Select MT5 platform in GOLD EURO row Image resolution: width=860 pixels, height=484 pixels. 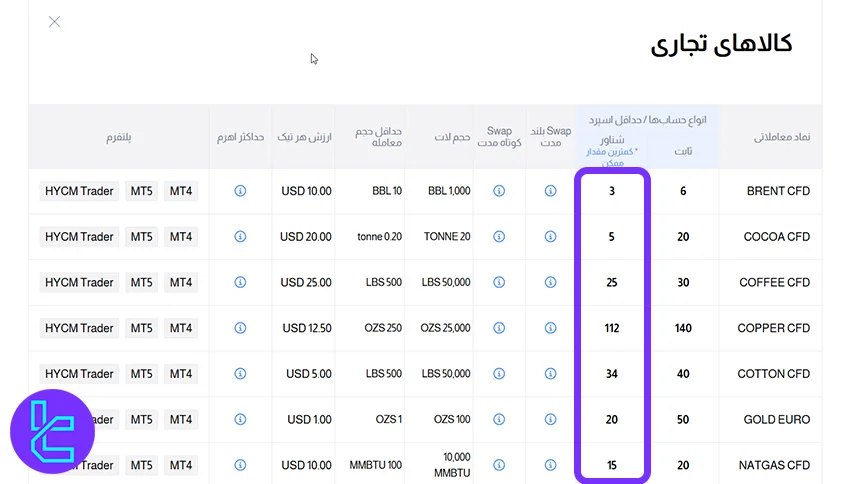pos(142,419)
